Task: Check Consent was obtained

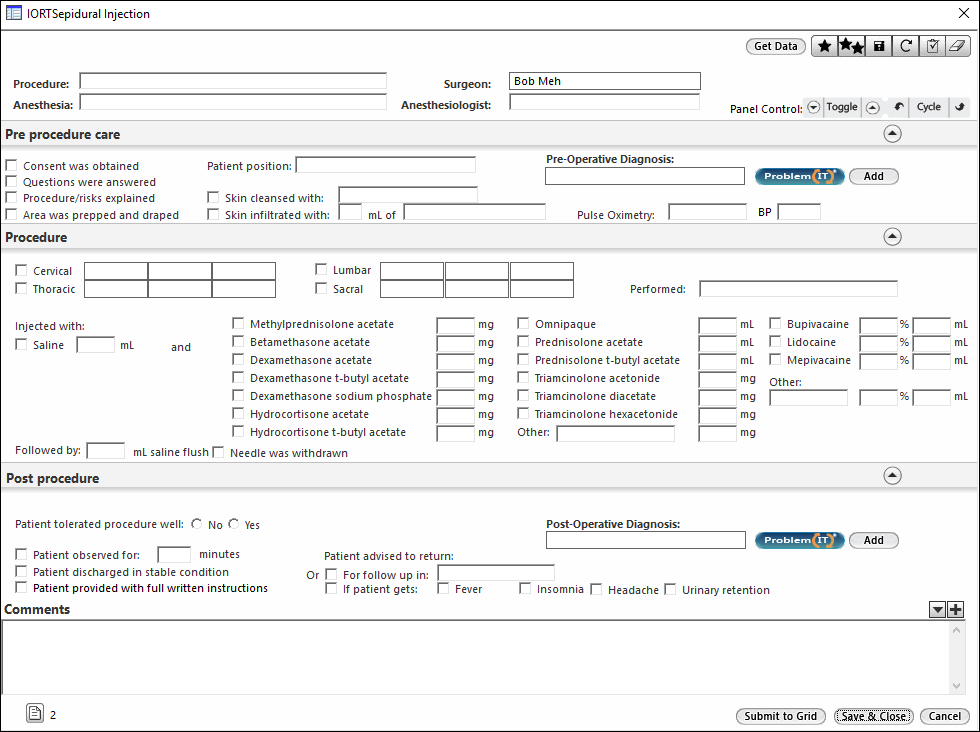Action: click(11, 166)
